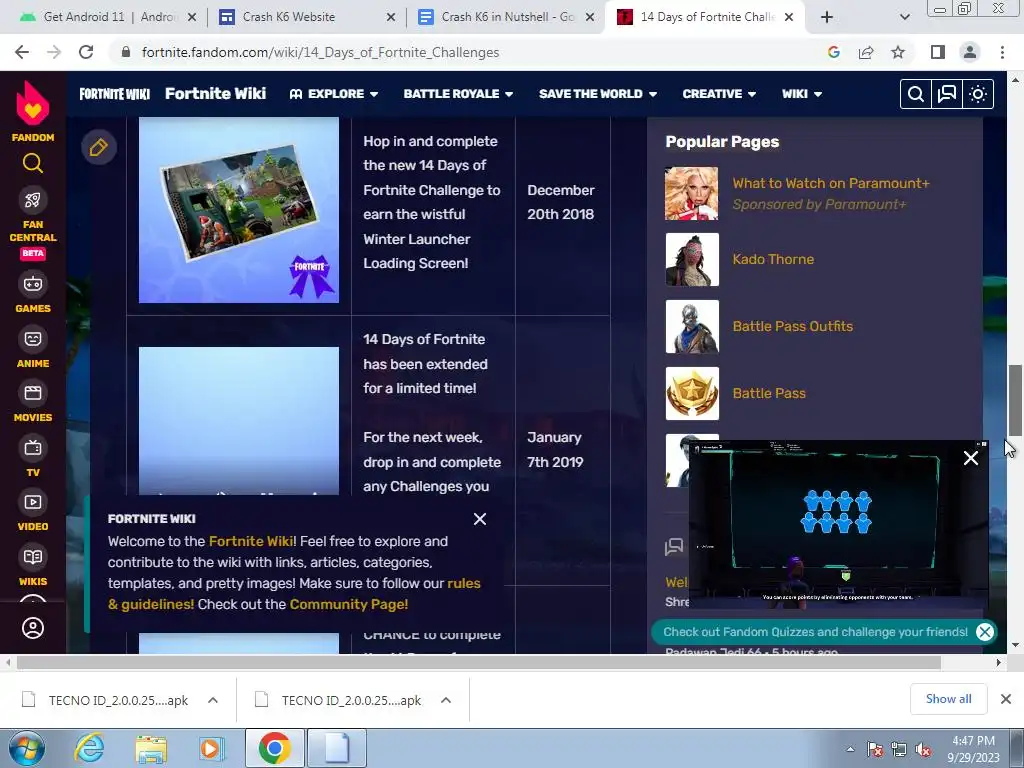Open Anime in the Fandom sidebar

(x=33, y=347)
